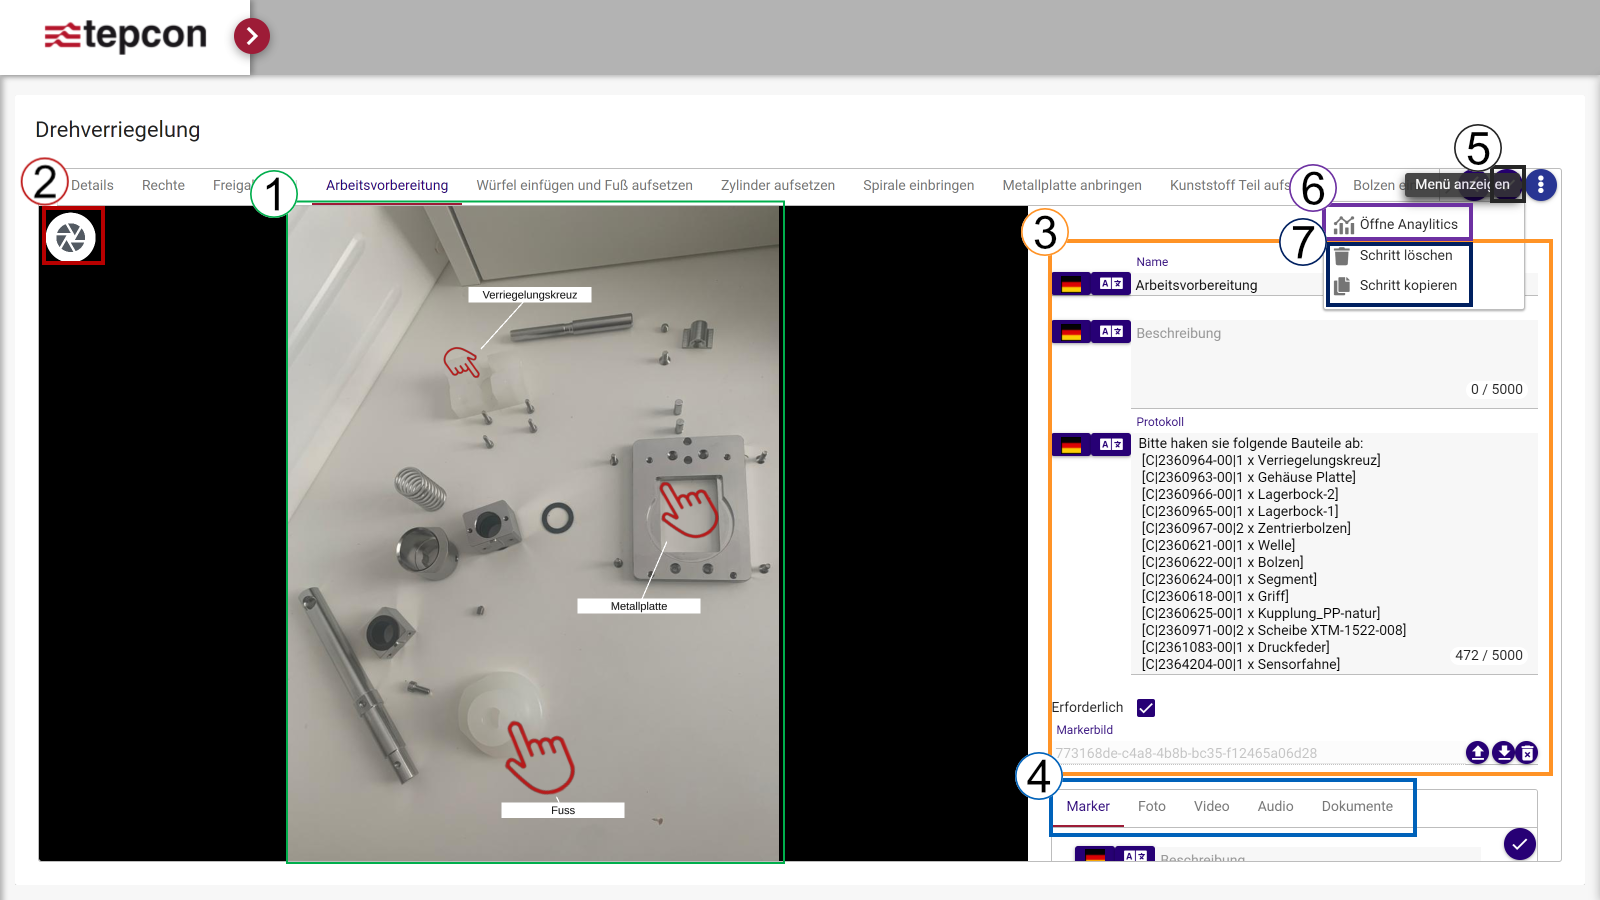
Task: Confirm with the round checkmark button
Action: point(1519,844)
